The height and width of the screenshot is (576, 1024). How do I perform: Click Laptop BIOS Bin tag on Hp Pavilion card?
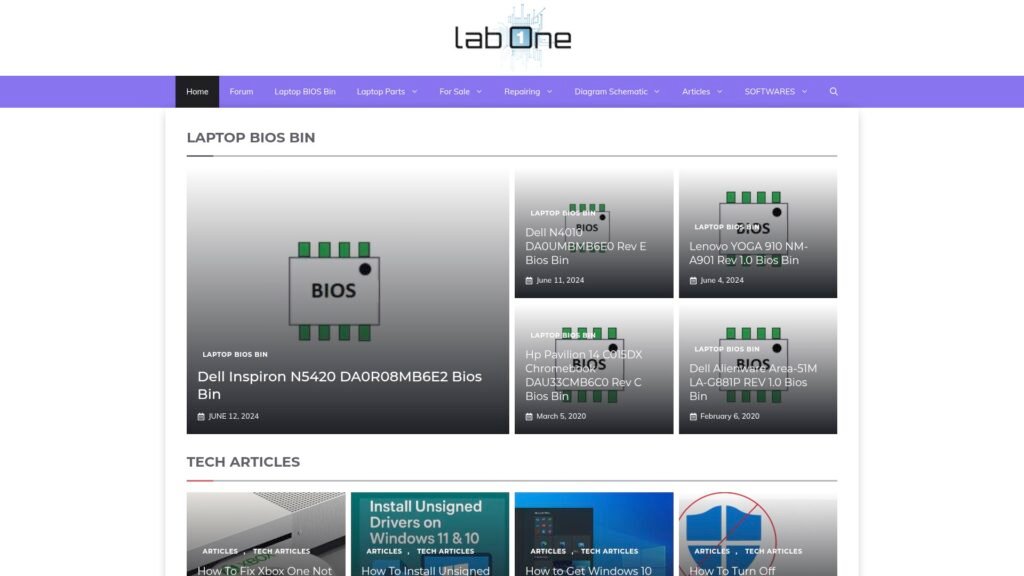point(563,335)
